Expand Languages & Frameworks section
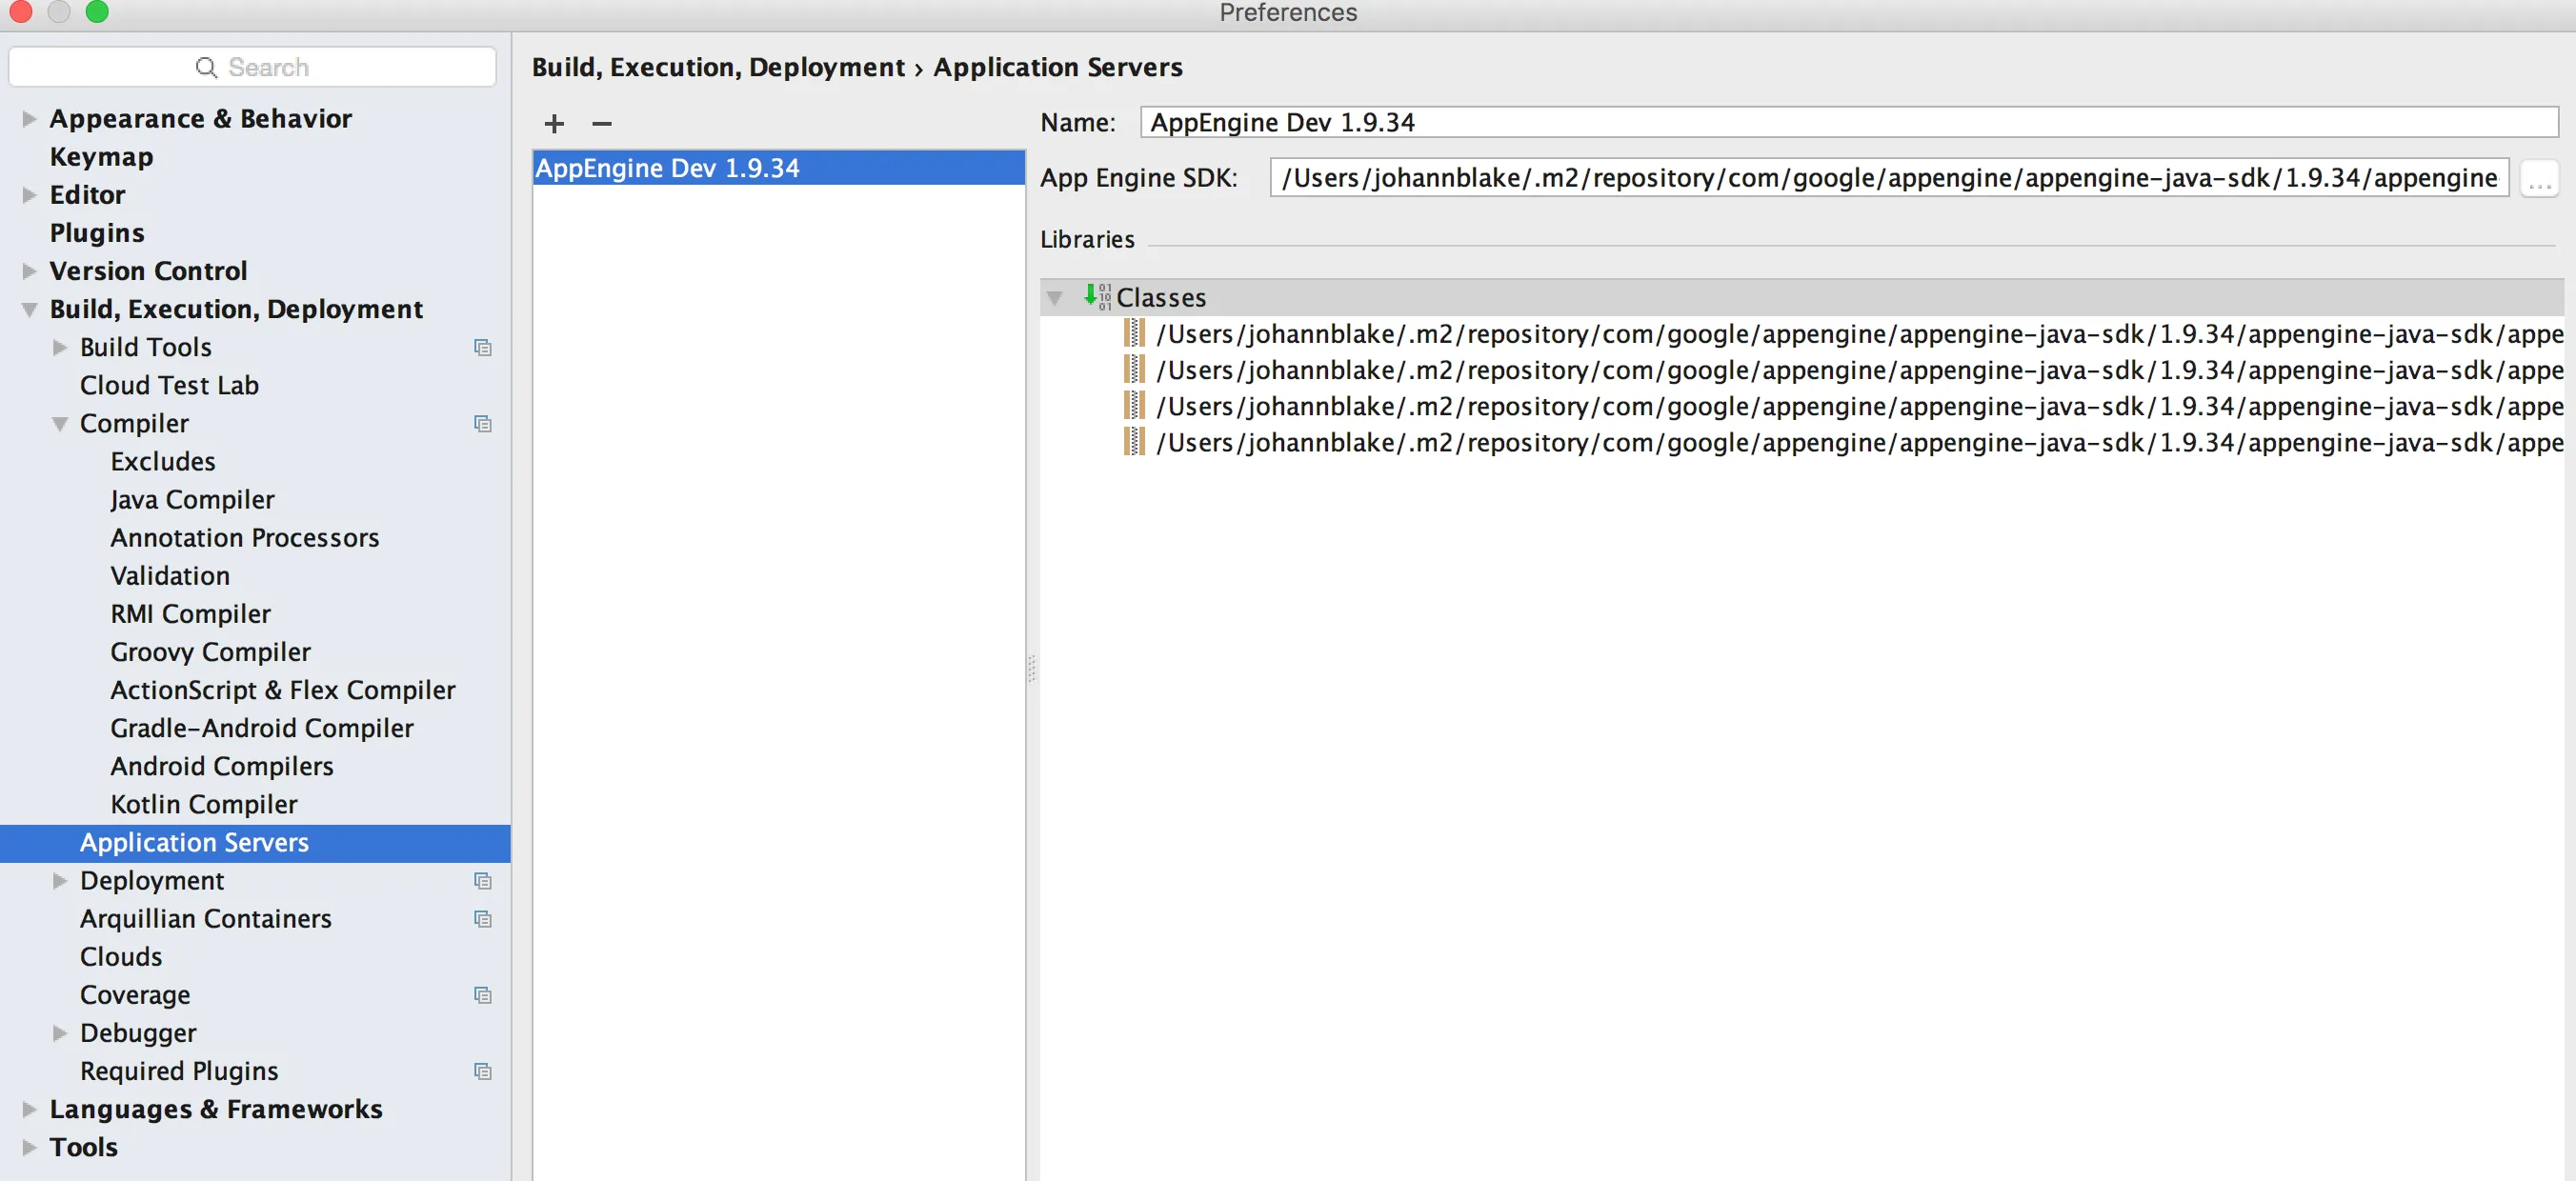 [29, 1109]
